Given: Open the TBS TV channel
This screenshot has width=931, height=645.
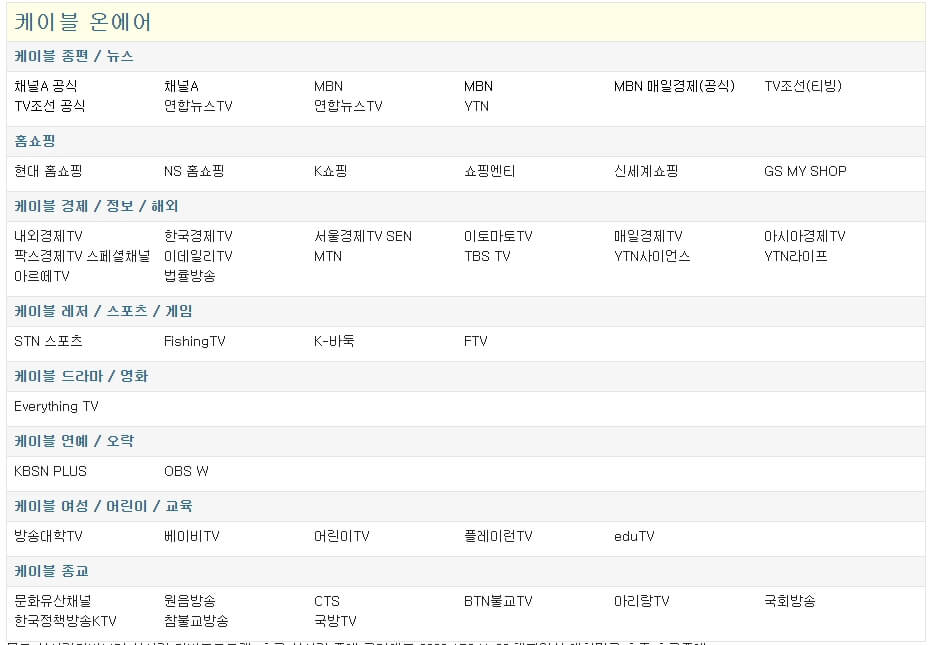Looking at the screenshot, I should click(487, 256).
